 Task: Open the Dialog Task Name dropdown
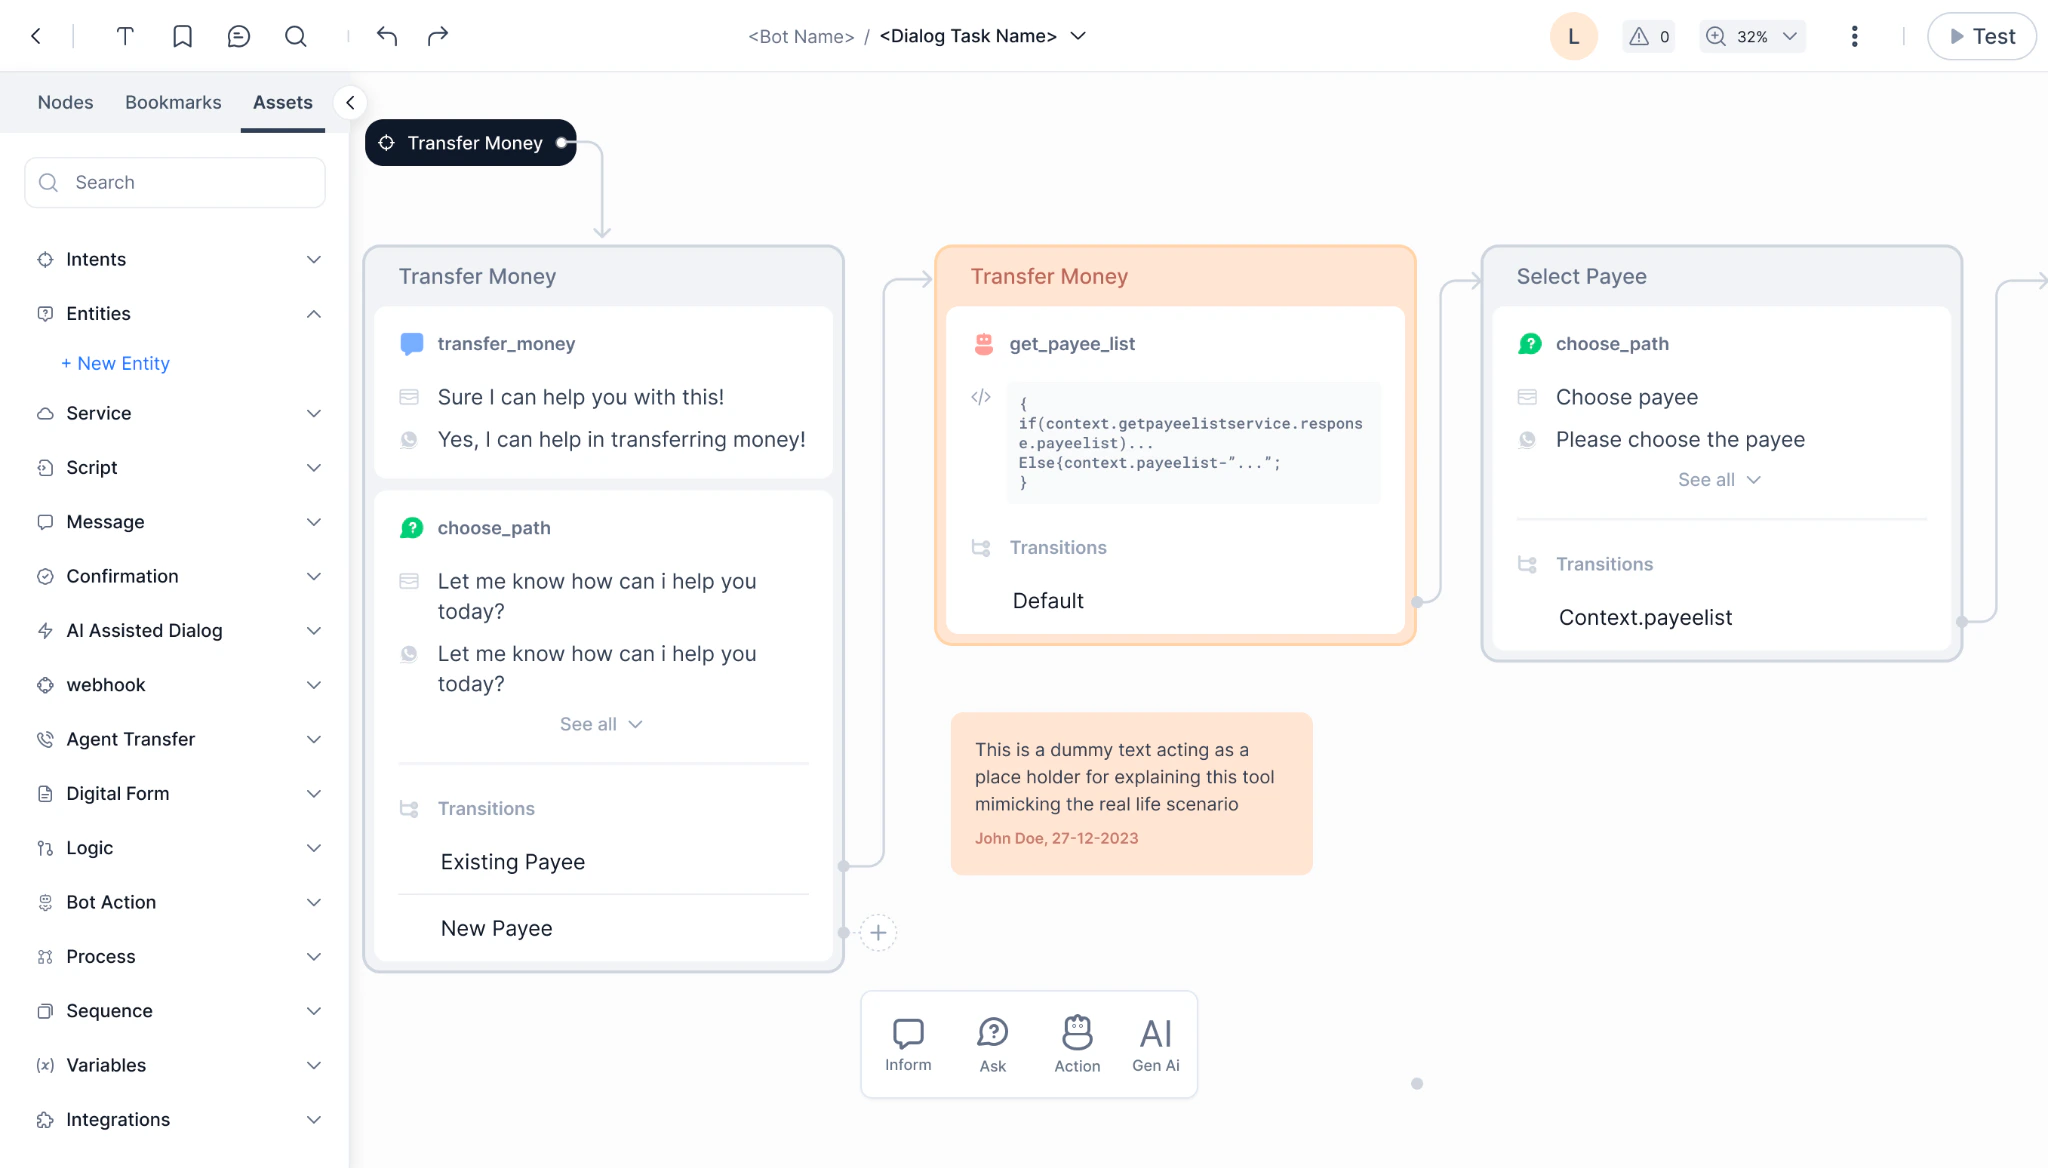(1078, 36)
